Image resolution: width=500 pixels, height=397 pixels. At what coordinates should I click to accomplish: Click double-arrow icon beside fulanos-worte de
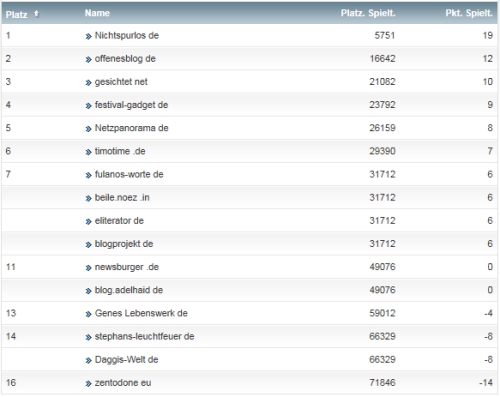pos(88,175)
